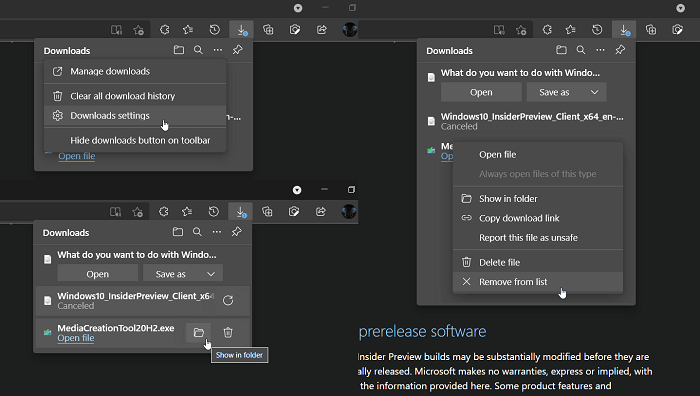Choose Remove from list in context menu
This screenshot has height=396, width=700.
coord(538,282)
